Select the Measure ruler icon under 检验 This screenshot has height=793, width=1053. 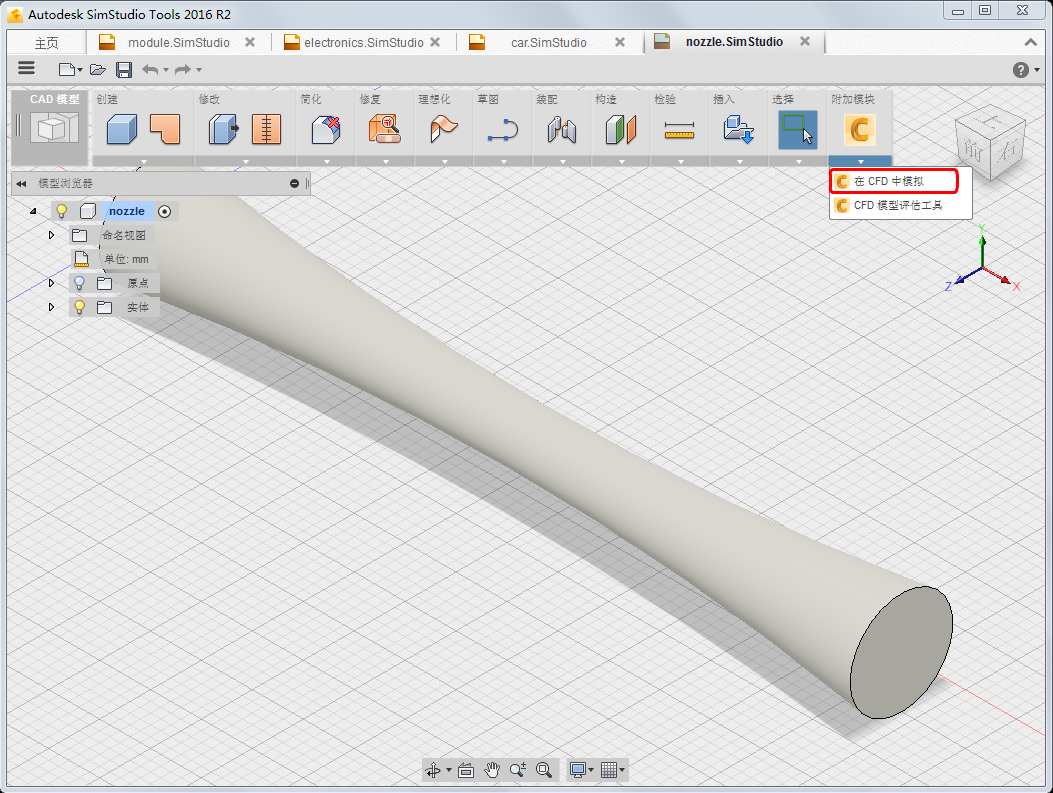point(679,130)
